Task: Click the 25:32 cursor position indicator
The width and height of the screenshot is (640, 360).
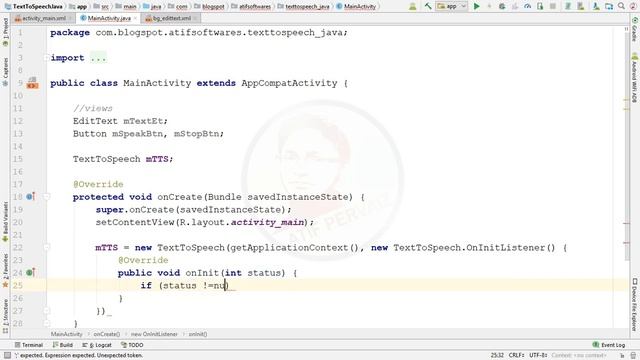Action: 497,356
